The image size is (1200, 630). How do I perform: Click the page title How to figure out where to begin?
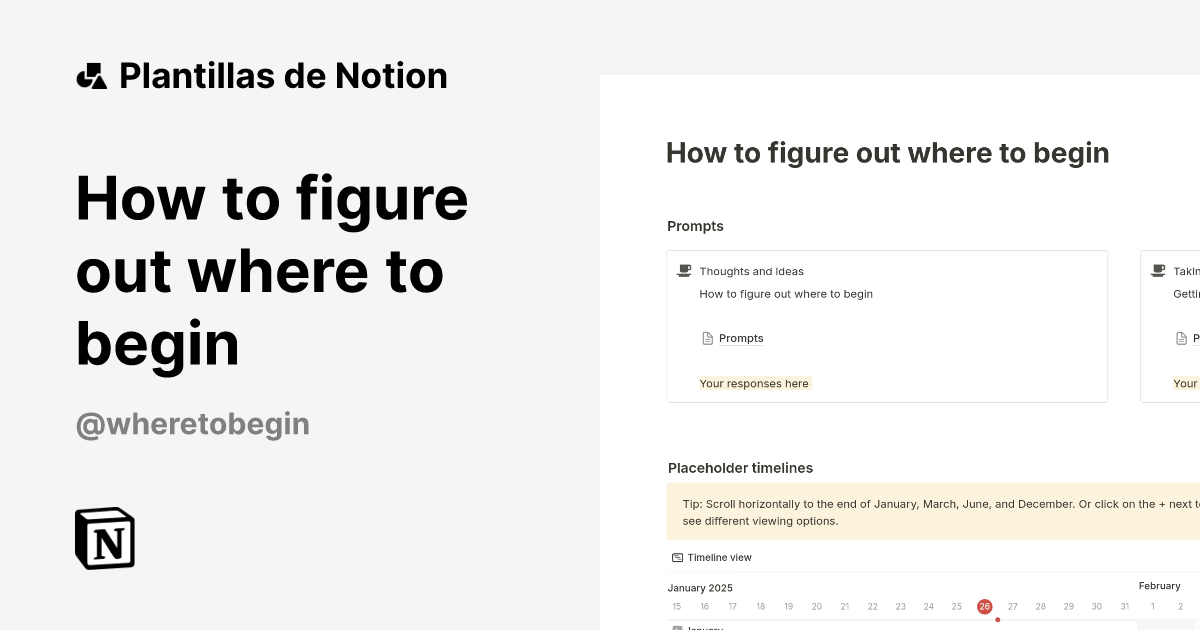[x=887, y=152]
